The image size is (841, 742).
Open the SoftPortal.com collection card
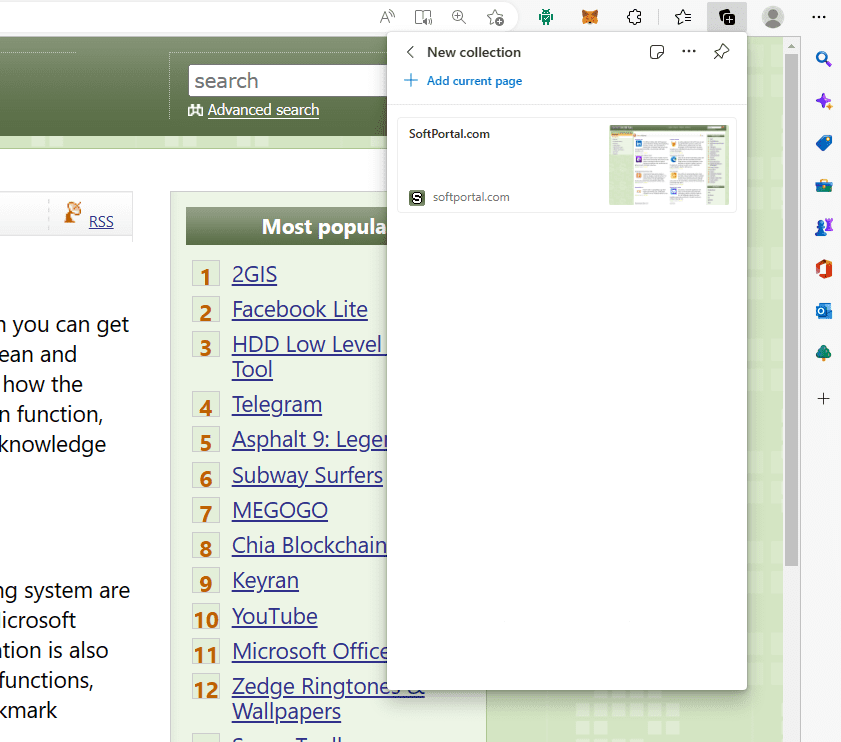[566, 165]
